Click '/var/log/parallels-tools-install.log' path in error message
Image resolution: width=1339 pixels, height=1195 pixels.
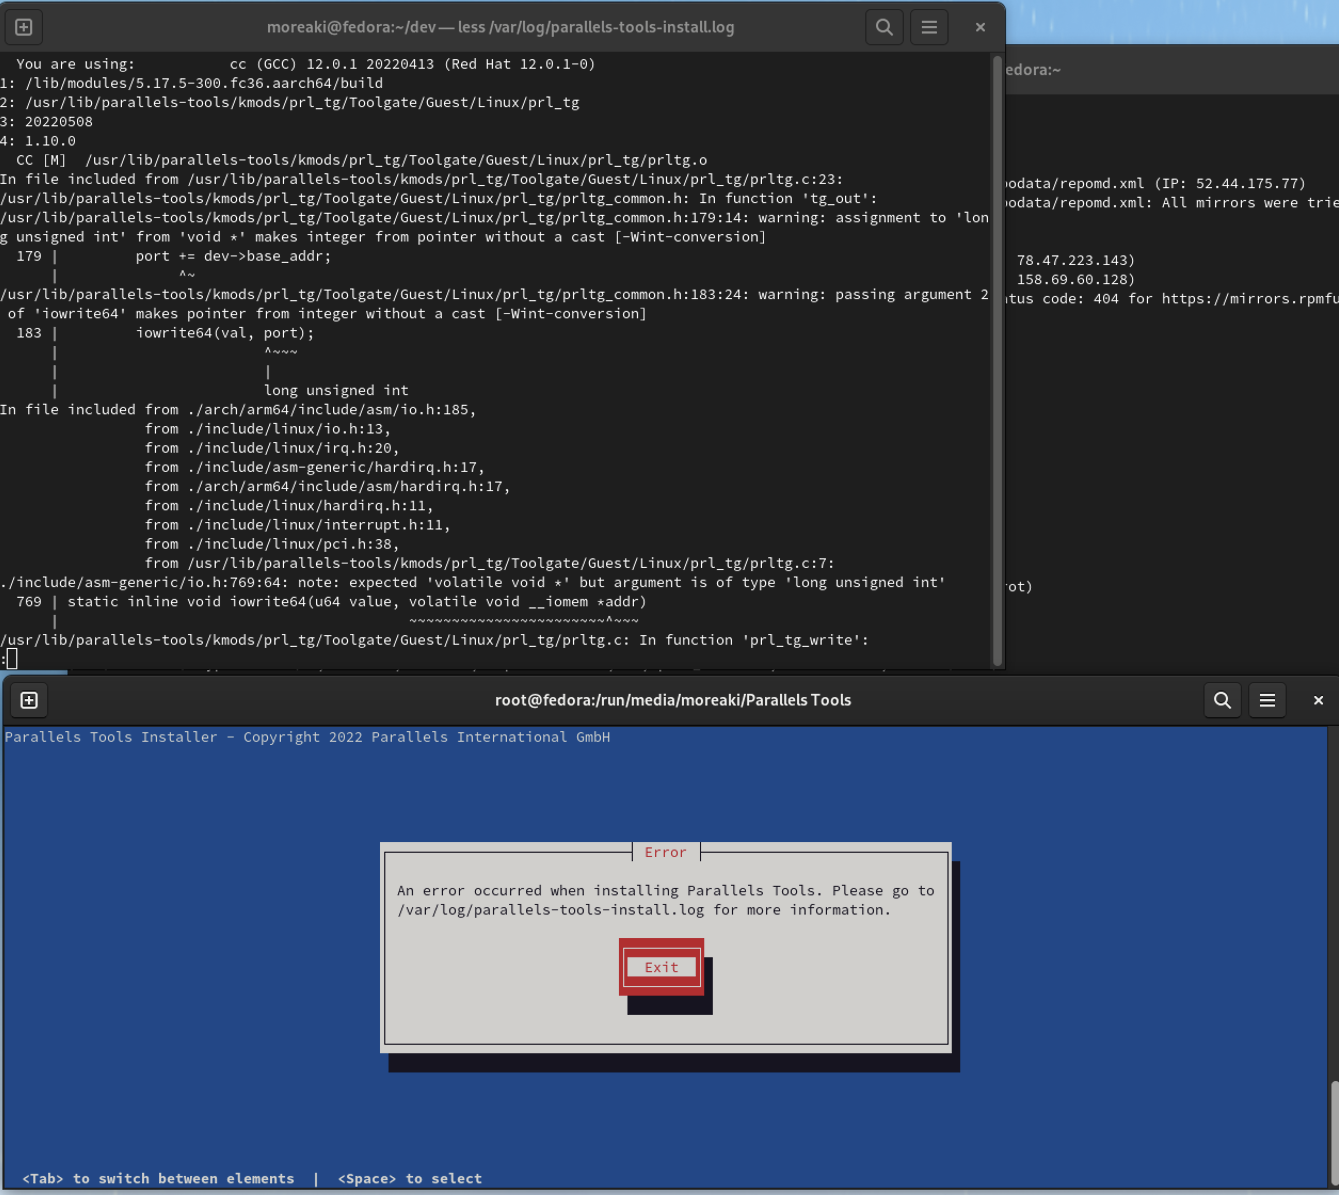(551, 910)
